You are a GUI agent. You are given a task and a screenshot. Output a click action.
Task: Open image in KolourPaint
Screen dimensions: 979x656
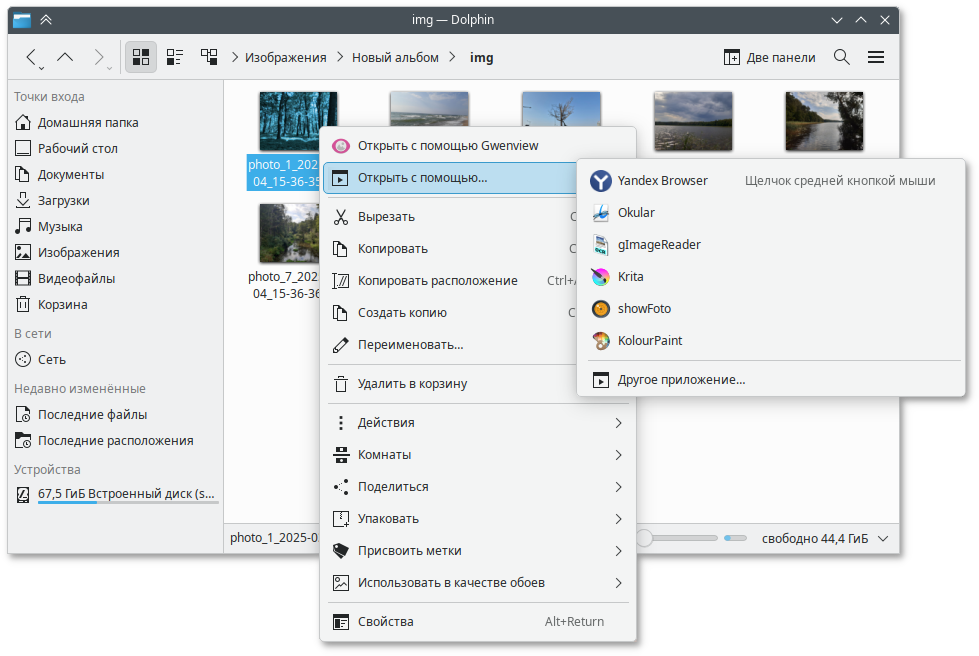coord(649,341)
